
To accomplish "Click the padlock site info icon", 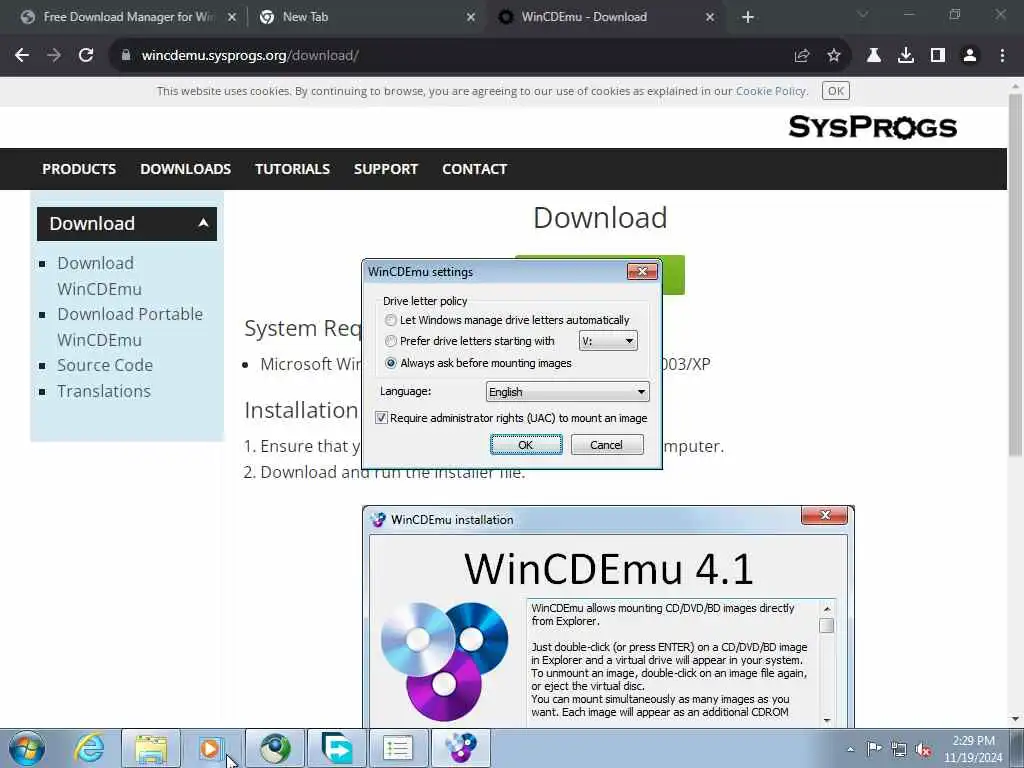I will pos(126,56).
